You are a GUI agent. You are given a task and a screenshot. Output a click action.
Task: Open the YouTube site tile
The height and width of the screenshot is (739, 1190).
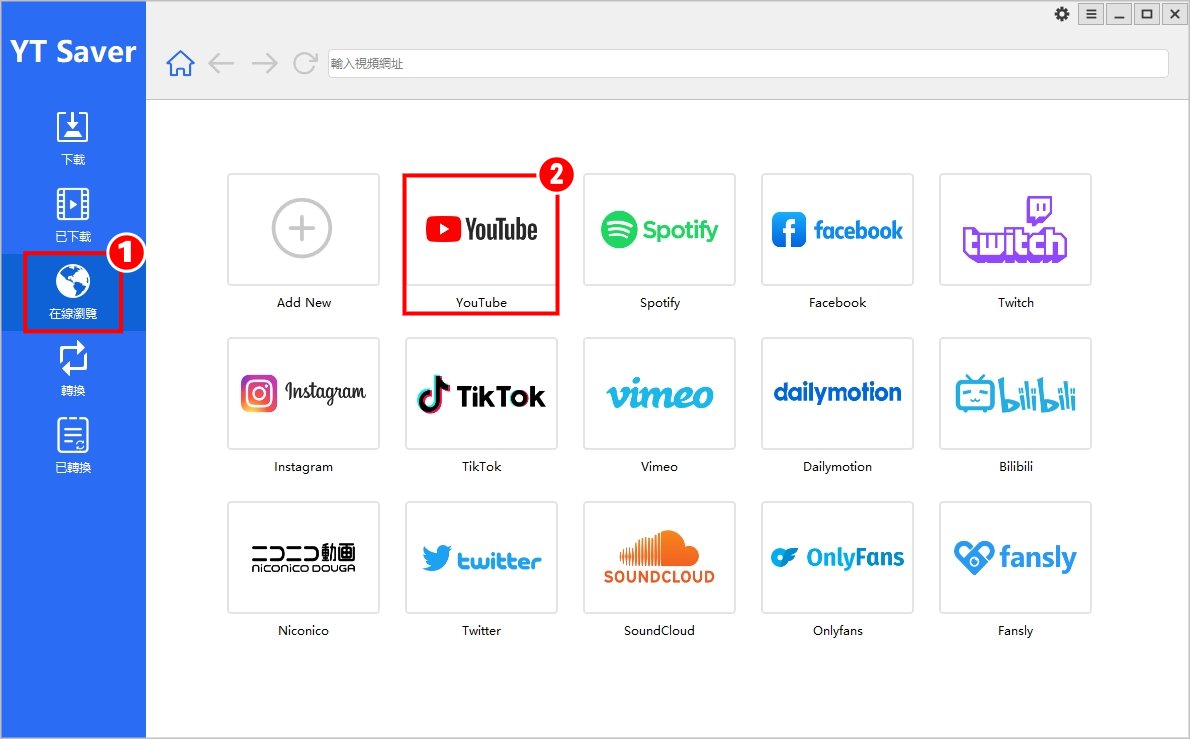[x=481, y=229]
